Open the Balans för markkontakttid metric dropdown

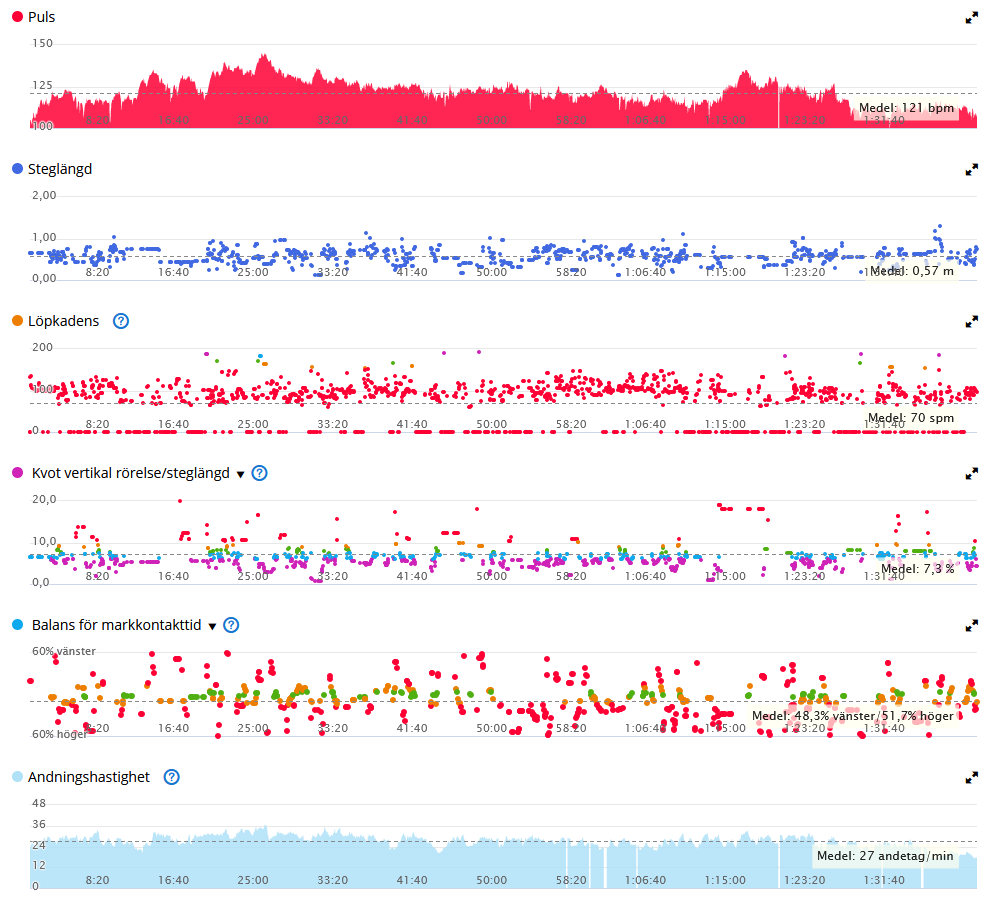coord(213,626)
